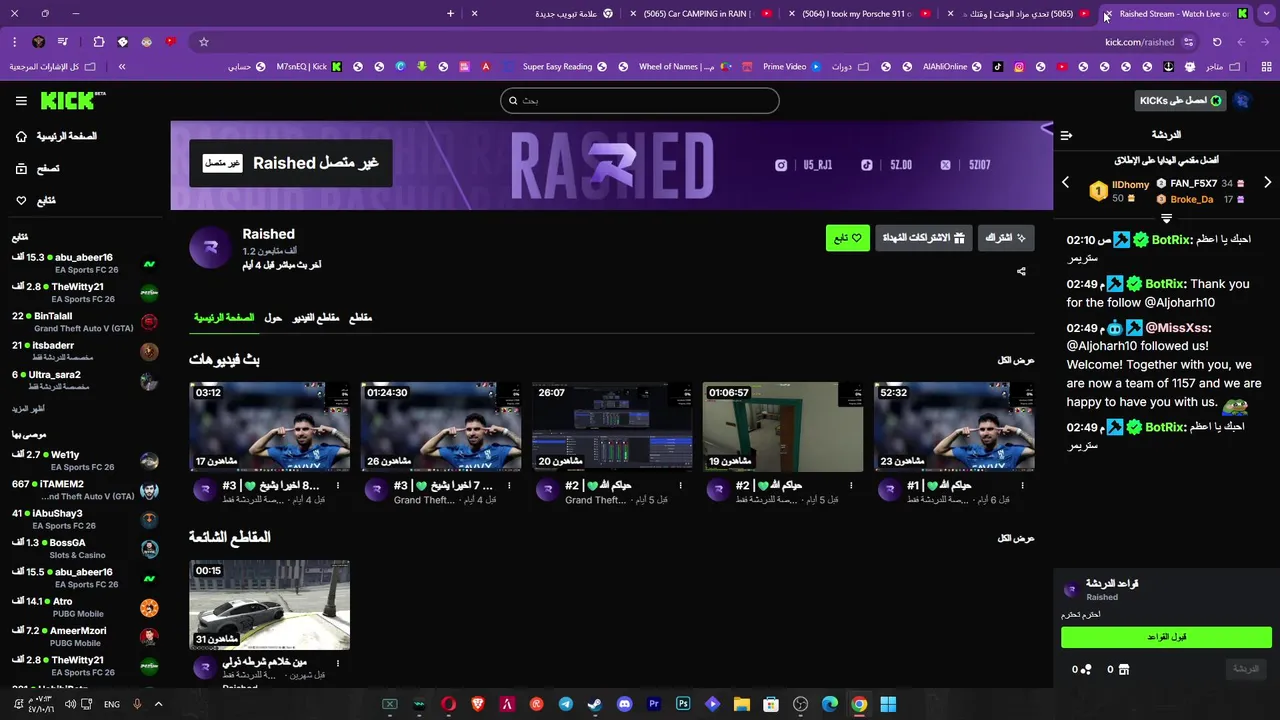Launch Photoshop from the taskbar
Screen dimensions: 1280x720
point(683,704)
